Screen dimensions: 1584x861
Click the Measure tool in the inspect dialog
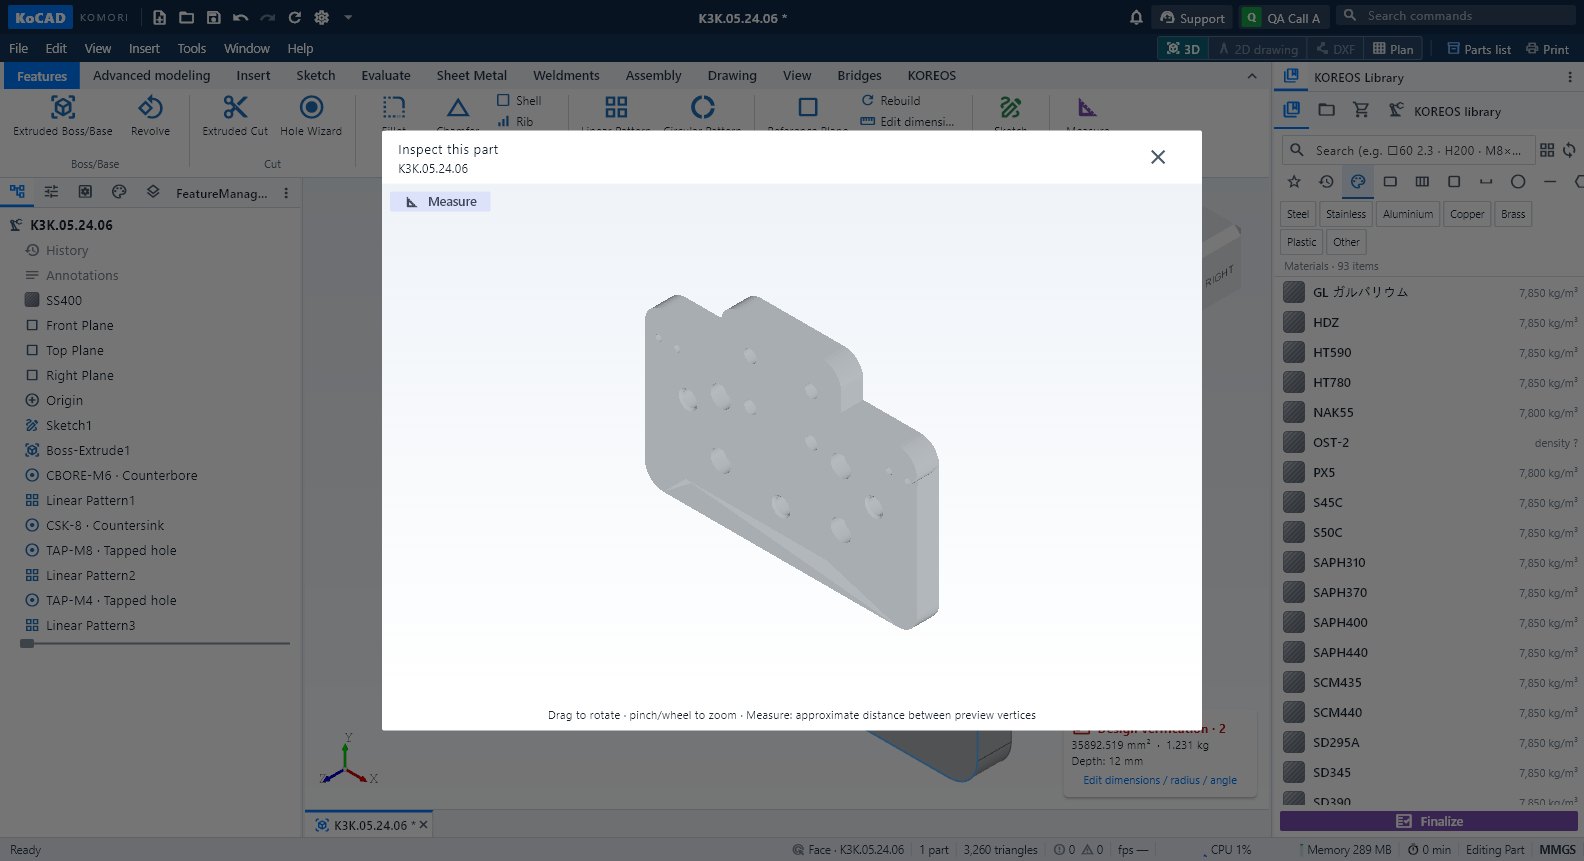[440, 202]
